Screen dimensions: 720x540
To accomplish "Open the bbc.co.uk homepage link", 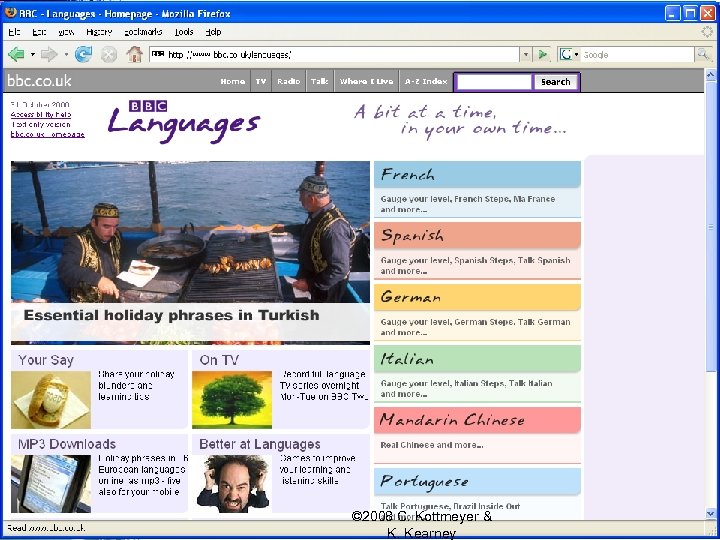I will [47, 135].
